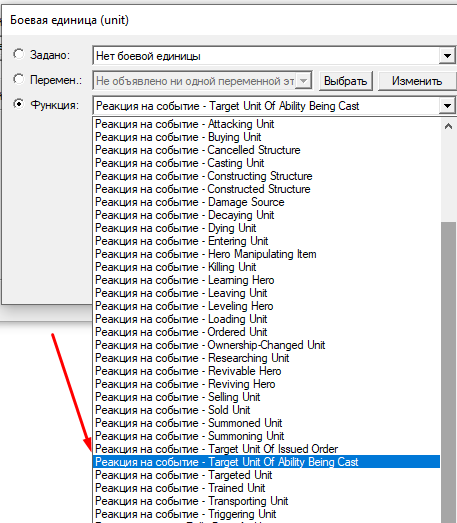Select the Функция radio button
The height and width of the screenshot is (523, 457).
click(x=19, y=104)
